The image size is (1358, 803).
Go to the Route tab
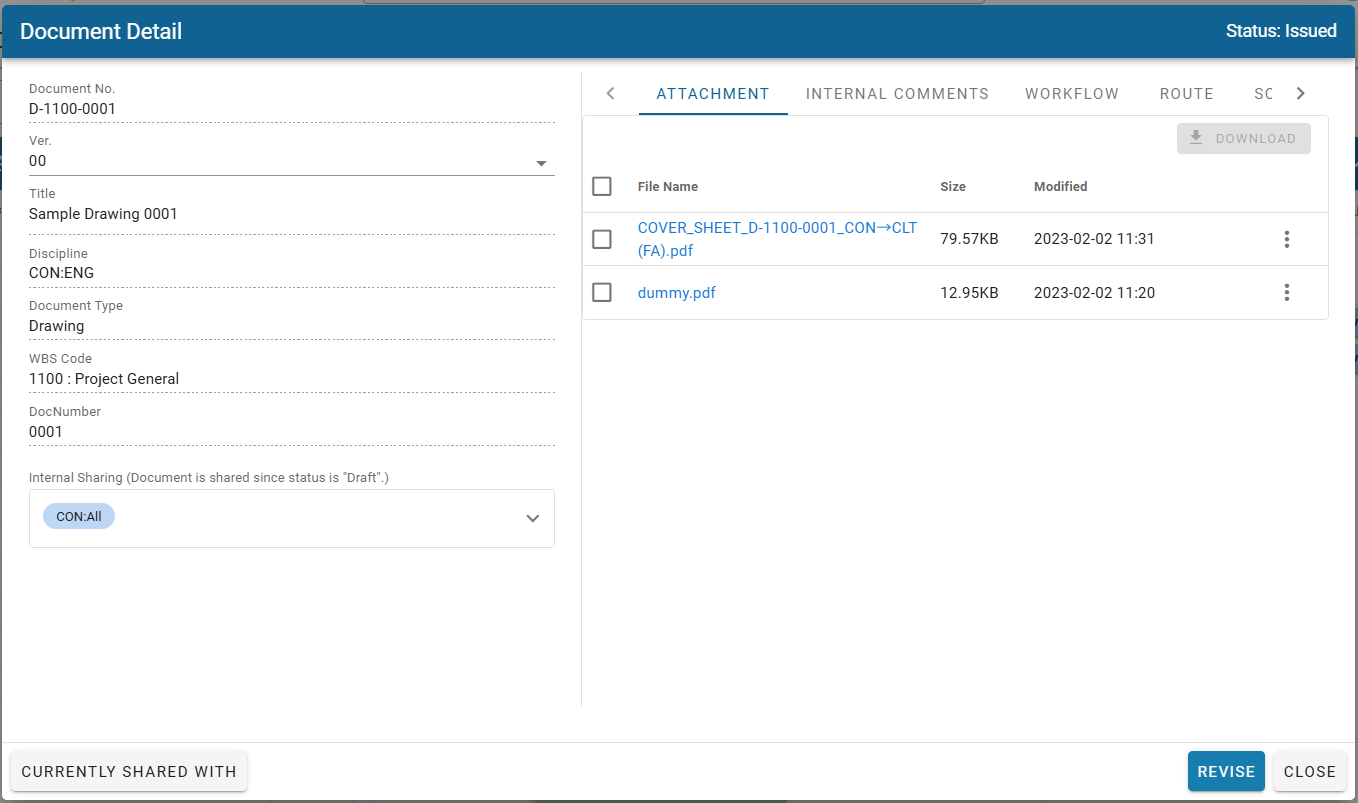(1186, 94)
